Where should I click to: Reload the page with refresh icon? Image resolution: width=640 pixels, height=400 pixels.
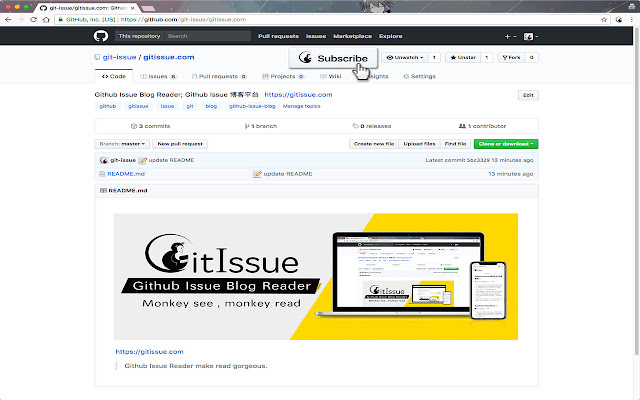pos(33,19)
